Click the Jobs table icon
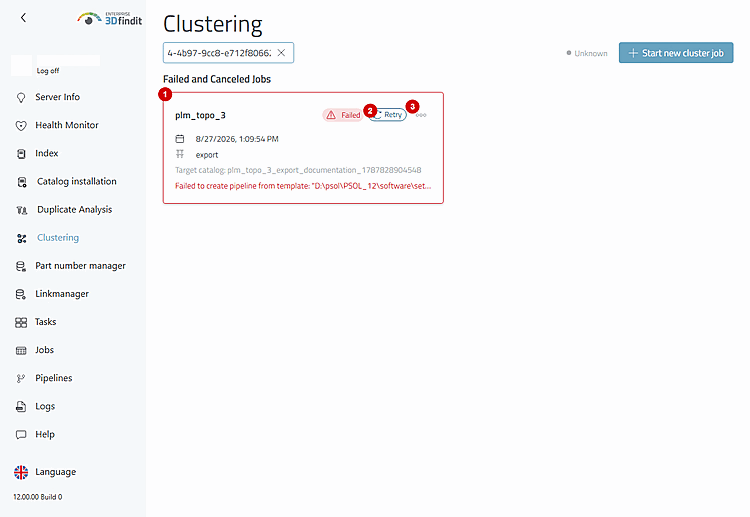Image resolution: width=750 pixels, height=517 pixels. pyautogui.click(x=21, y=351)
